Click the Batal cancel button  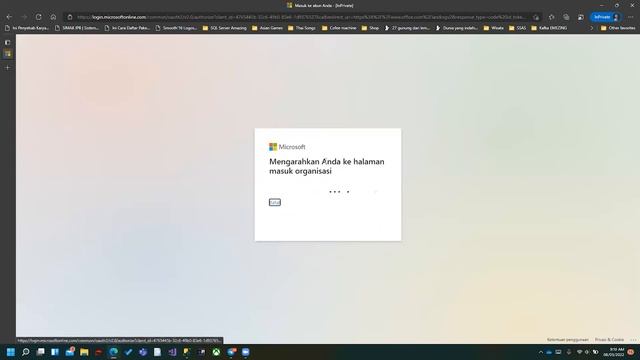point(275,202)
